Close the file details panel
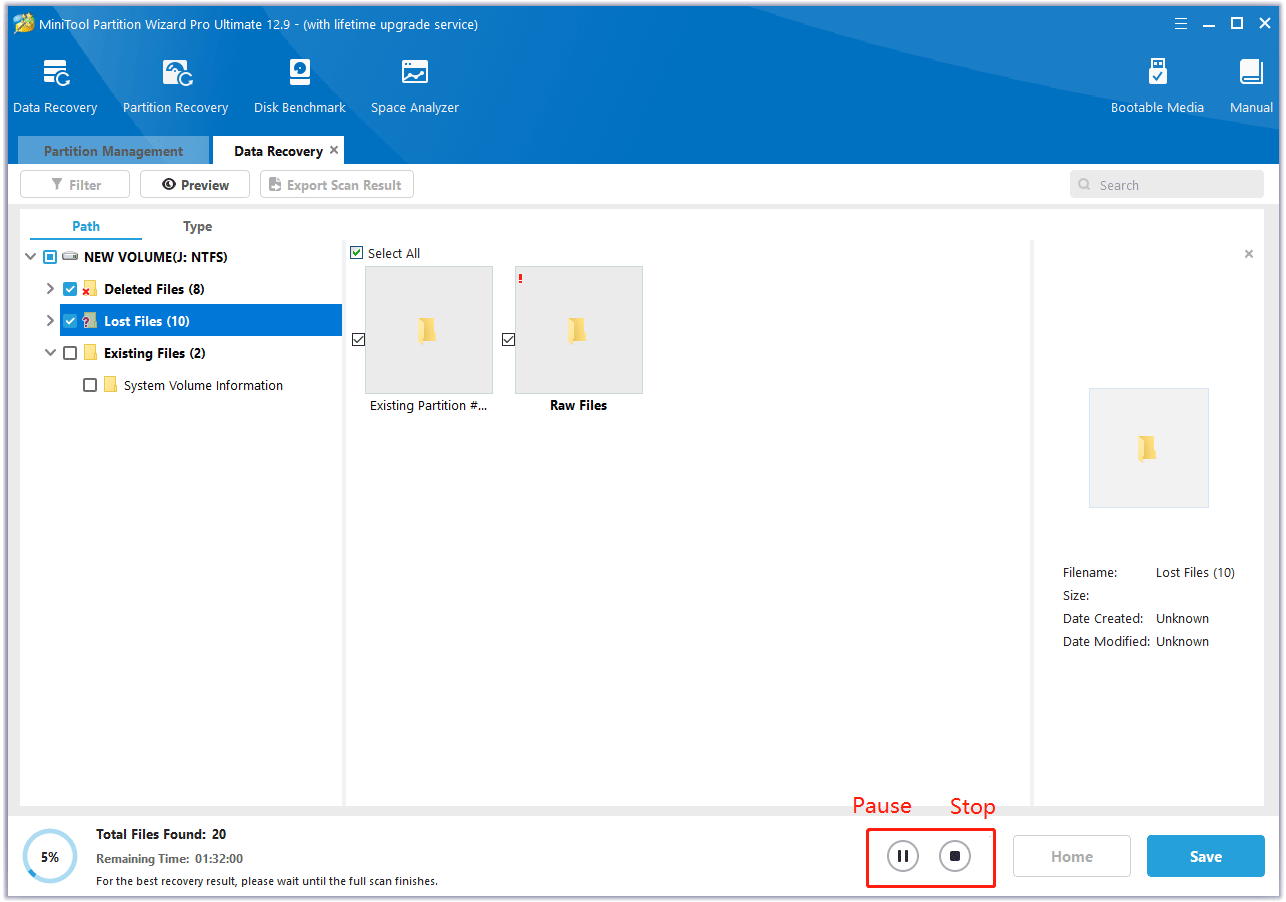This screenshot has width=1286, height=902. [x=1248, y=254]
